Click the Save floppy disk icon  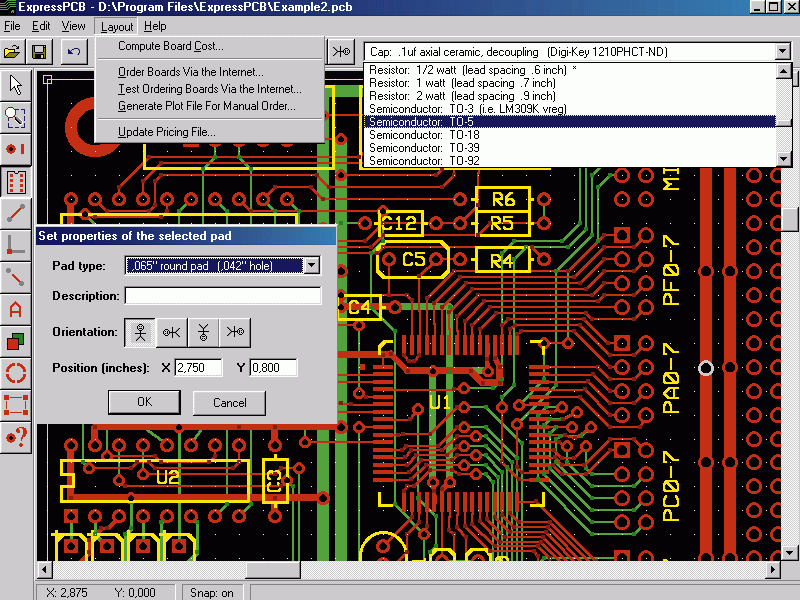point(39,52)
